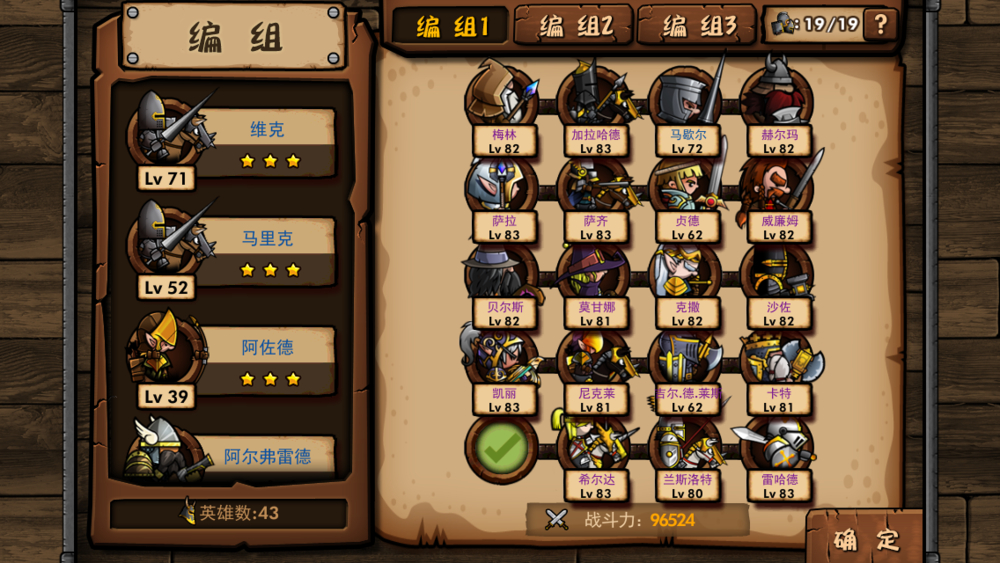Switch to 编组2 tab
The height and width of the screenshot is (563, 1000).
[x=573, y=26]
